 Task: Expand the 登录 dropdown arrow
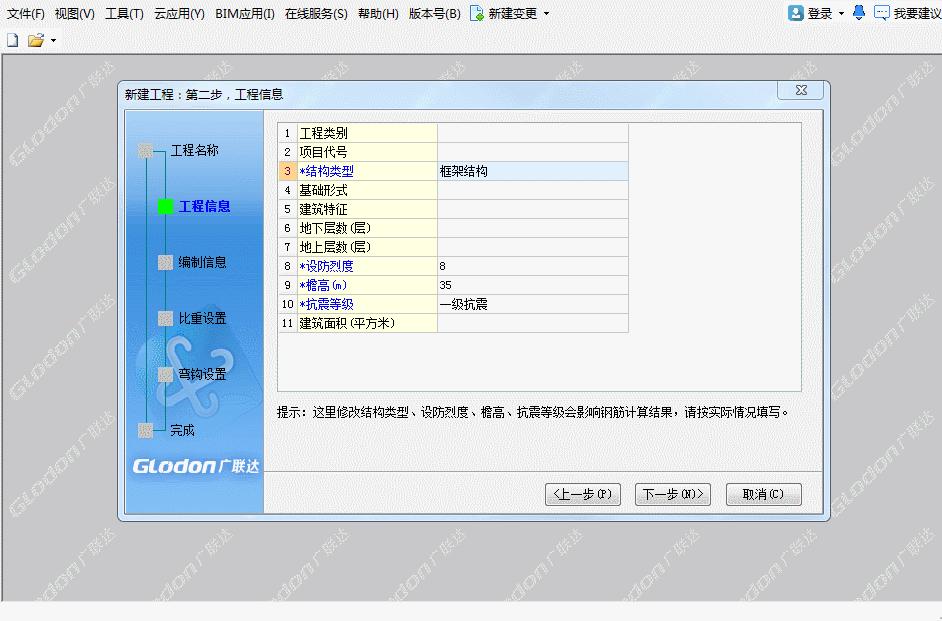coord(841,13)
